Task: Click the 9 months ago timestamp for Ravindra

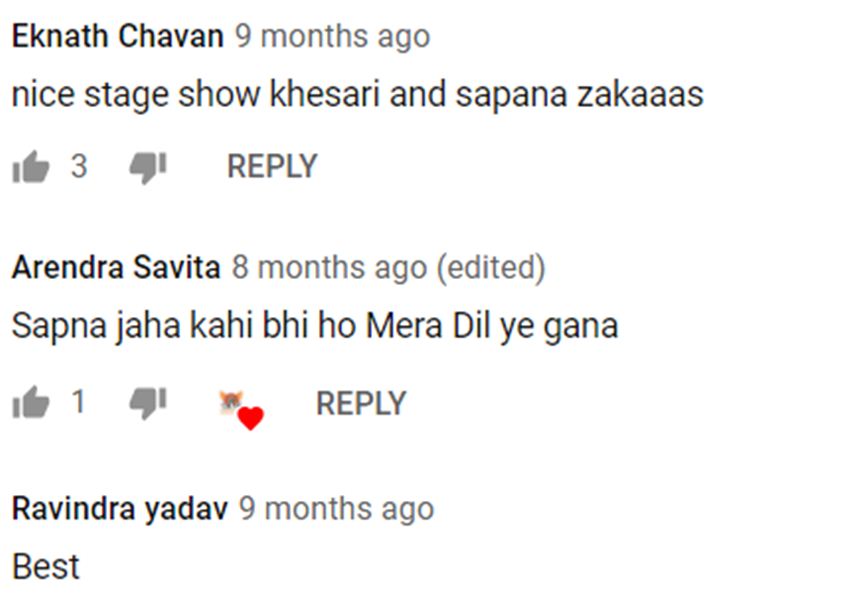Action: point(337,510)
